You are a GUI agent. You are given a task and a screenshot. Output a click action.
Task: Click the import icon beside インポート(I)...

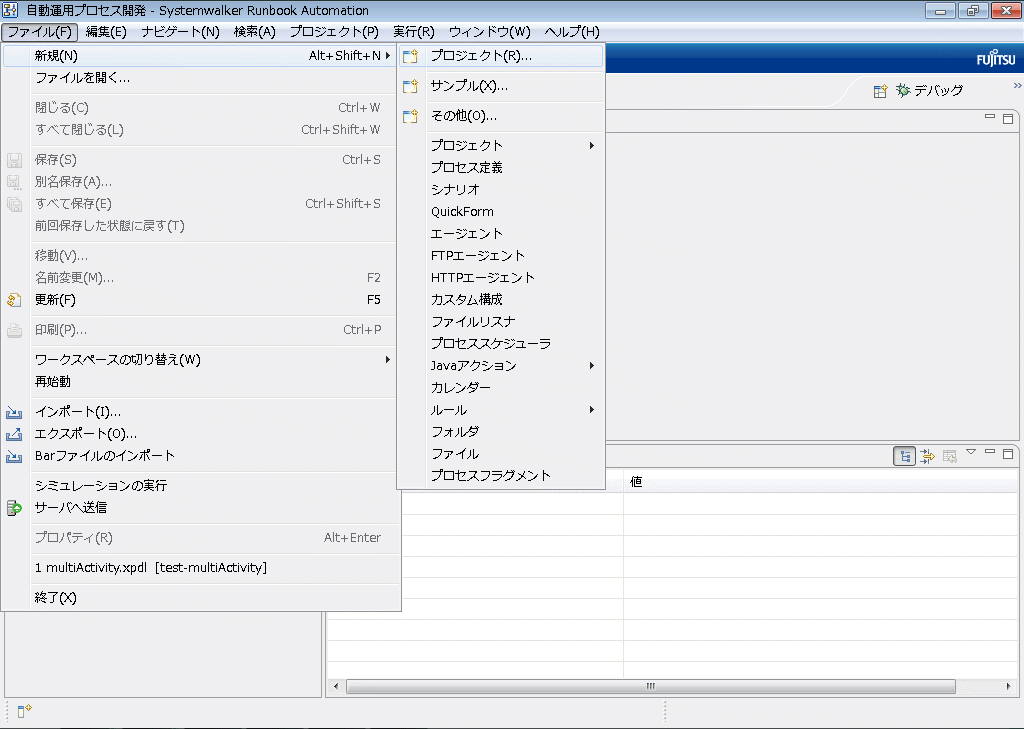tap(14, 412)
